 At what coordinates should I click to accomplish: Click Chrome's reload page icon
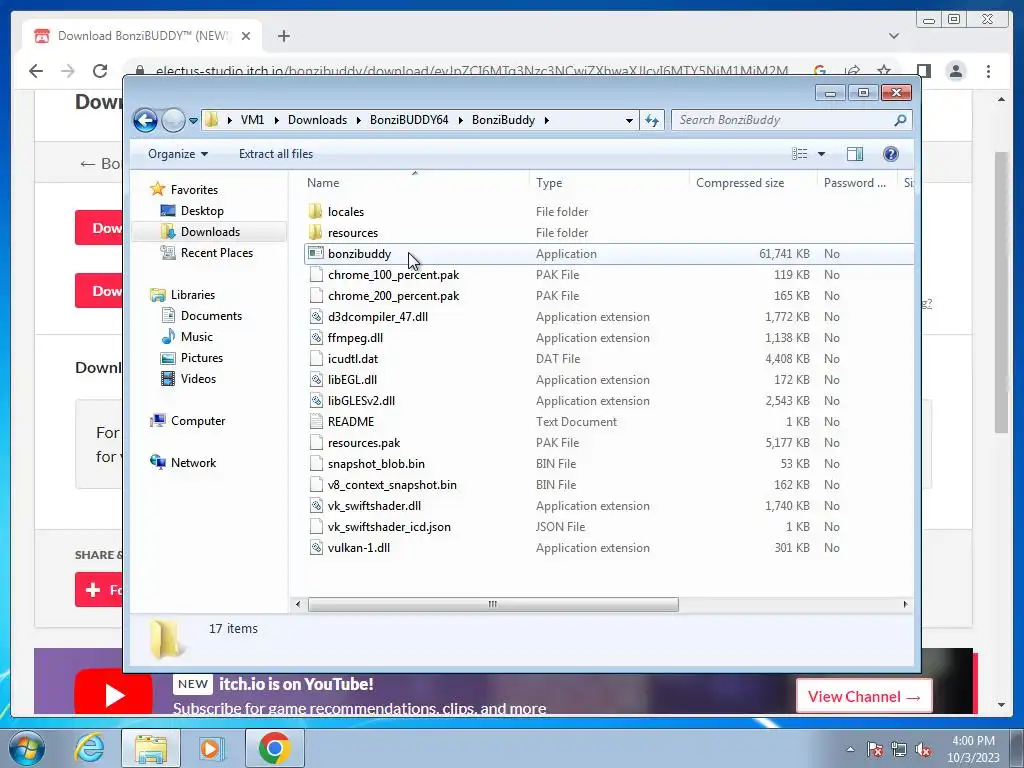99,71
